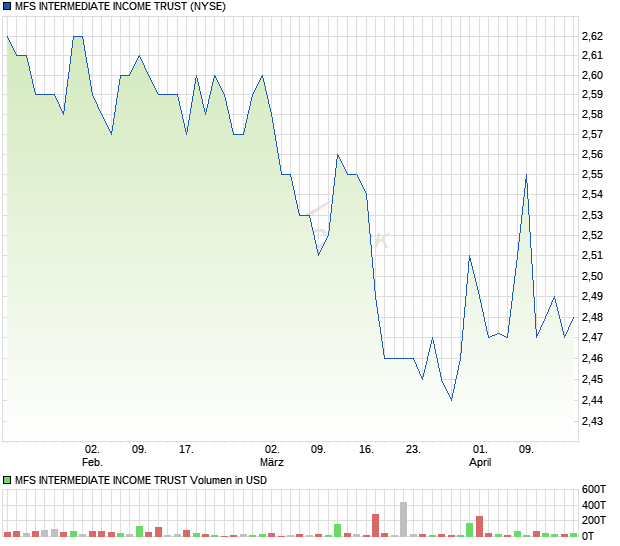Click the 2,51 price axis label
This screenshot has height=546, width=620.
pyautogui.click(x=592, y=255)
